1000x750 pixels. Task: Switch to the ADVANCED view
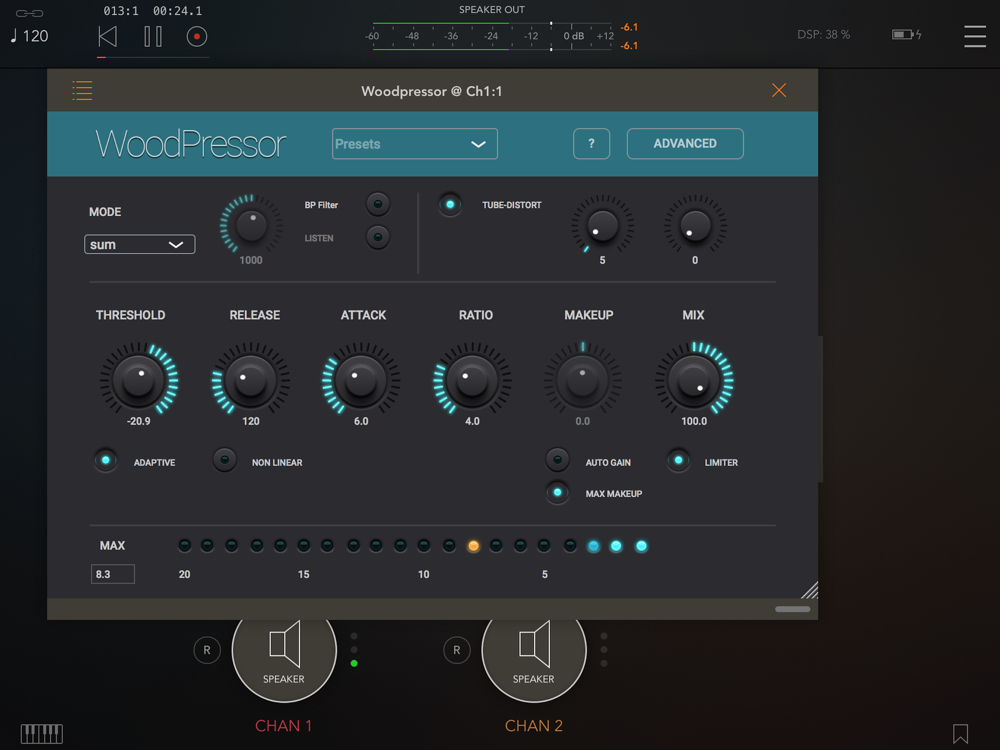tap(685, 143)
